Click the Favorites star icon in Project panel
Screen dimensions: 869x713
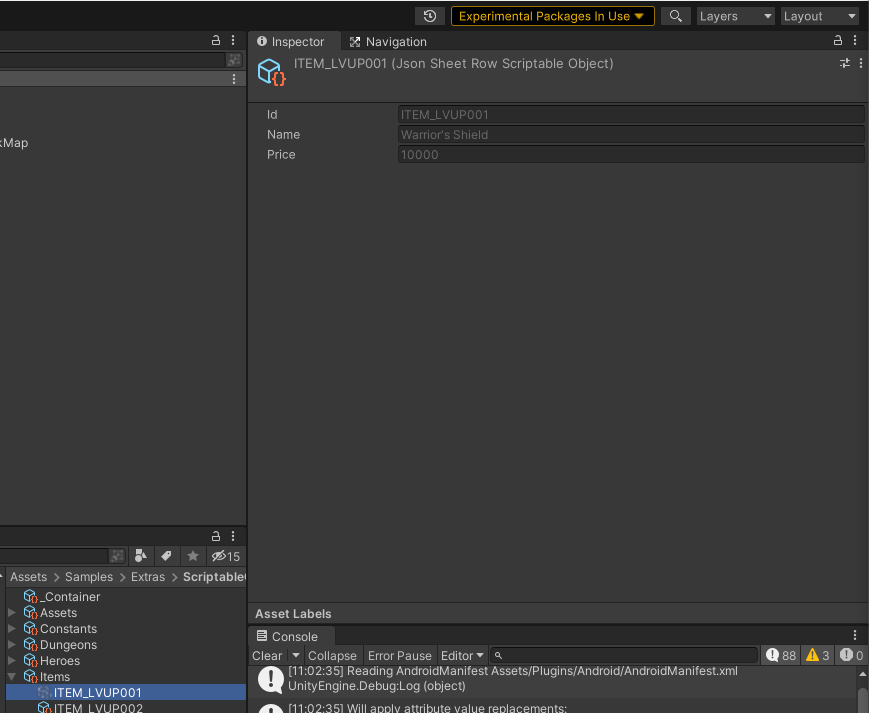tap(193, 556)
